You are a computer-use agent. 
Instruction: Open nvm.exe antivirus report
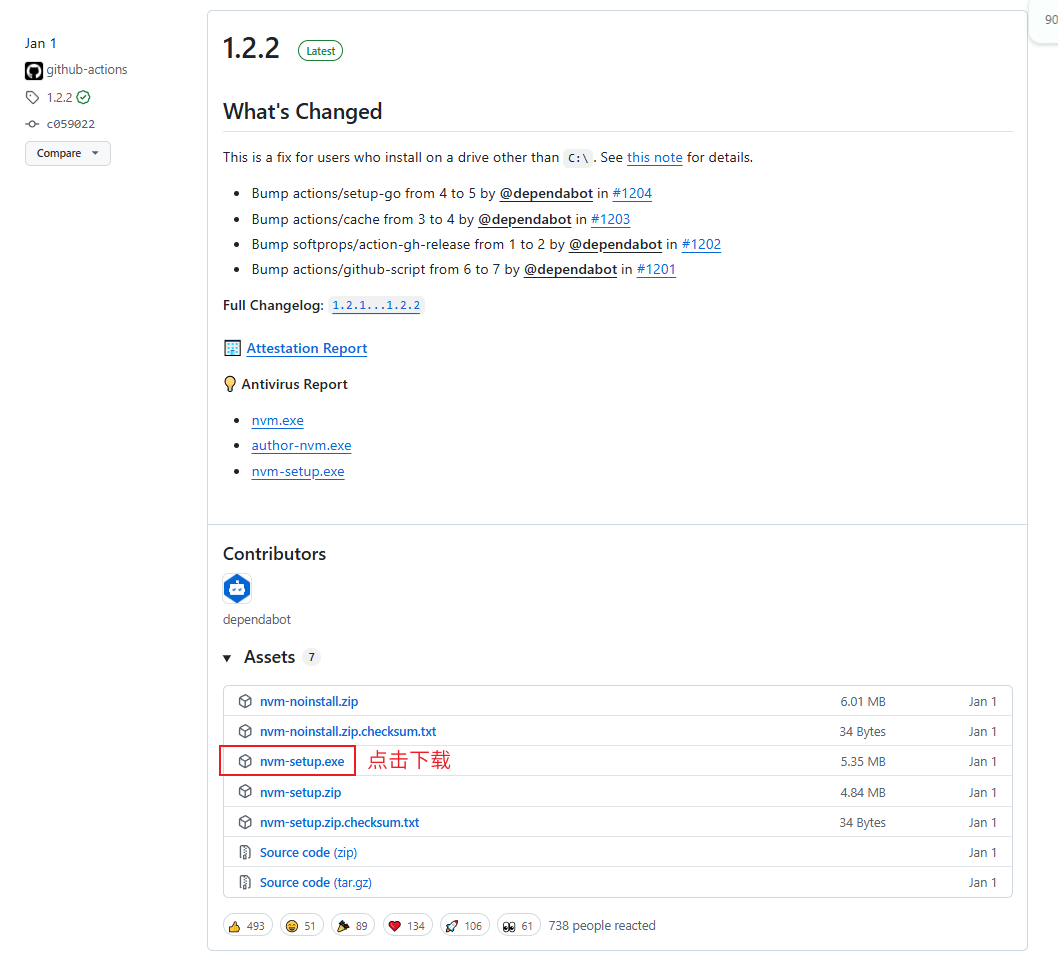point(277,420)
